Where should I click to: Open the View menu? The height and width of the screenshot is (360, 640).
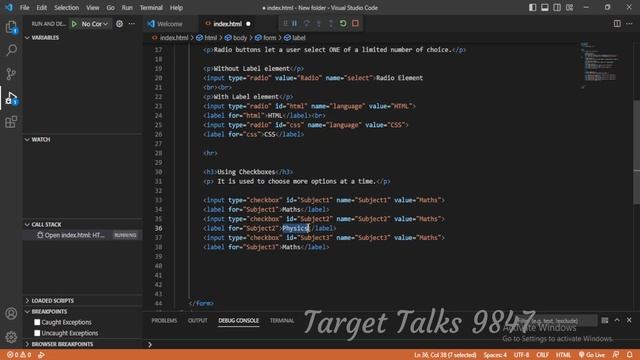point(93,7)
